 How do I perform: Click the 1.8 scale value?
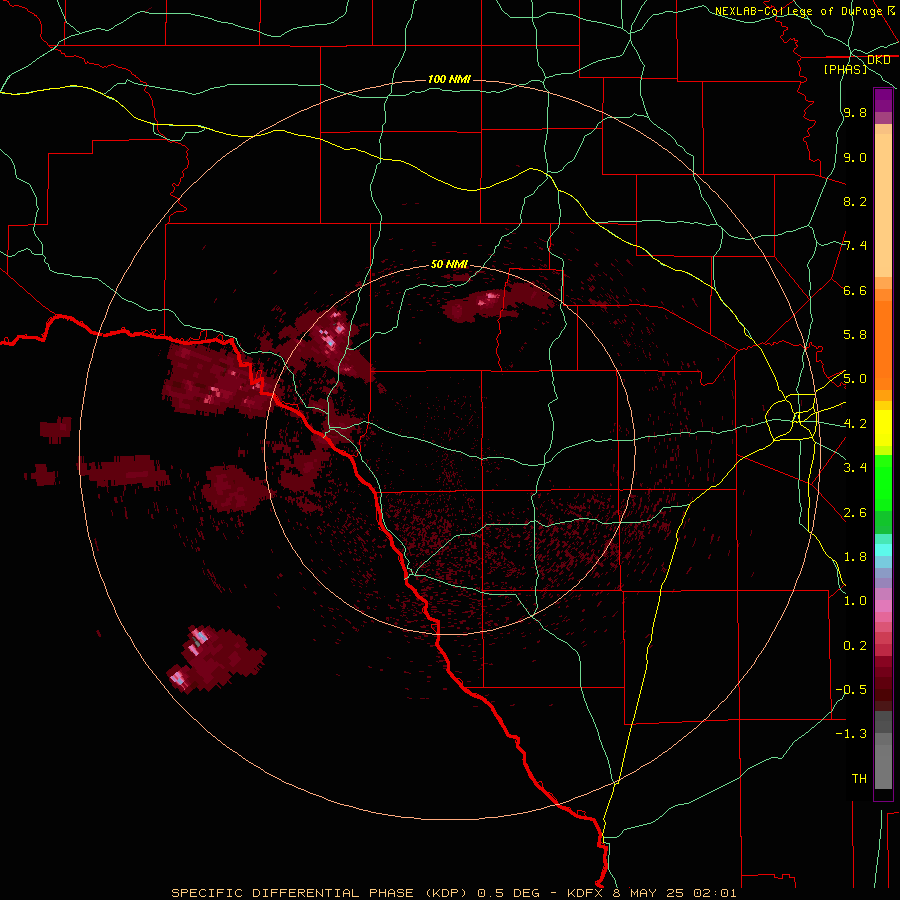[x=855, y=557]
